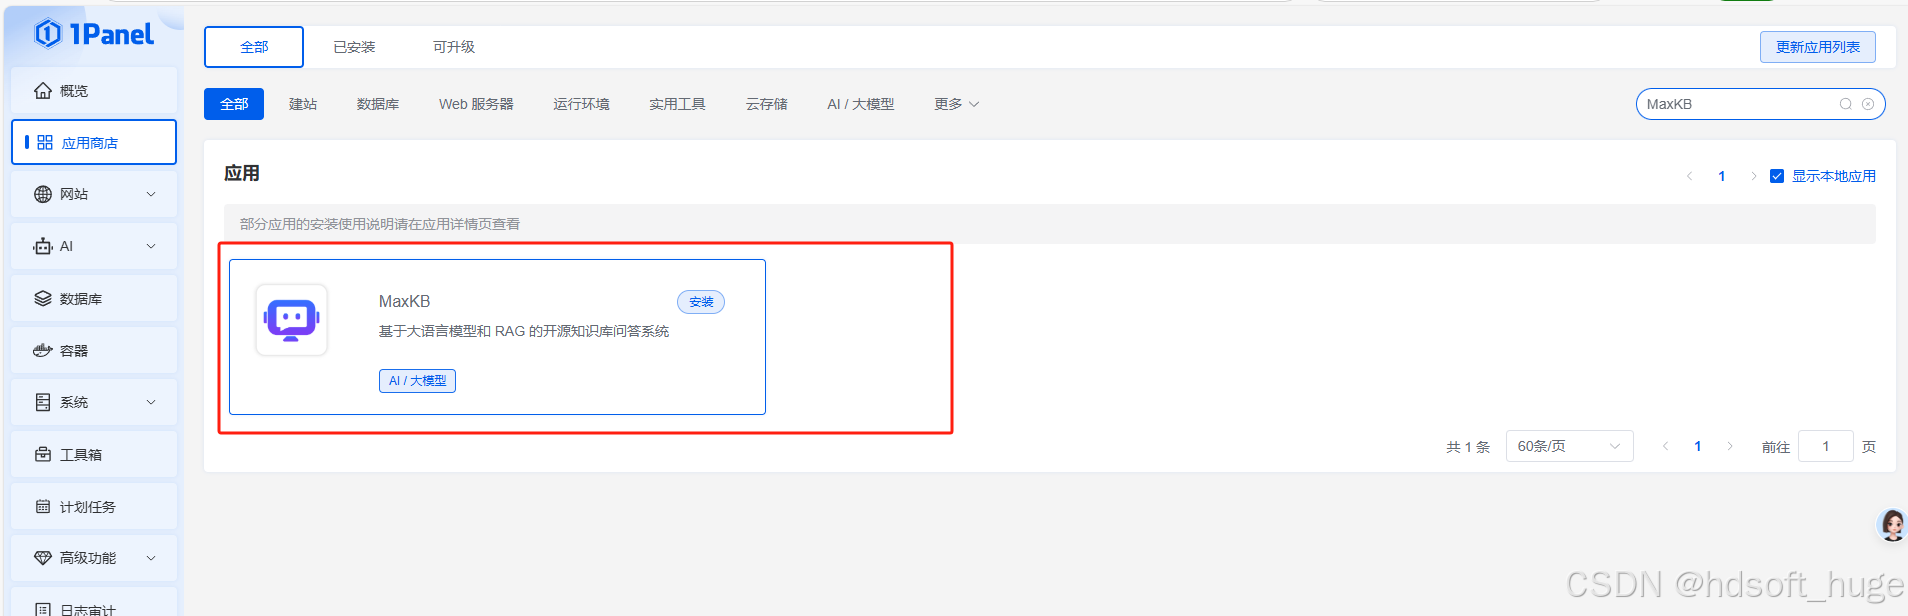
Task: Focus the 前往 page number input
Action: pyautogui.click(x=1826, y=446)
